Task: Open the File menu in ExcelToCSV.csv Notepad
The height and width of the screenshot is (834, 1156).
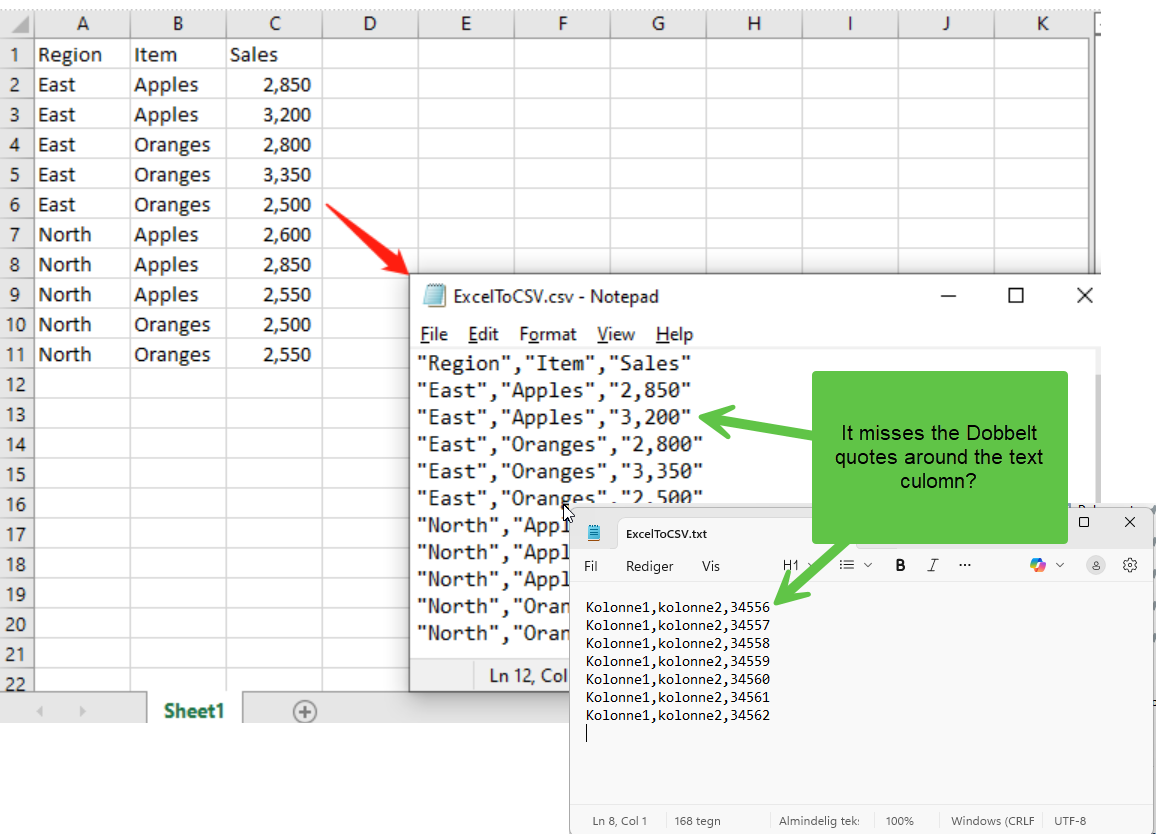Action: click(434, 334)
